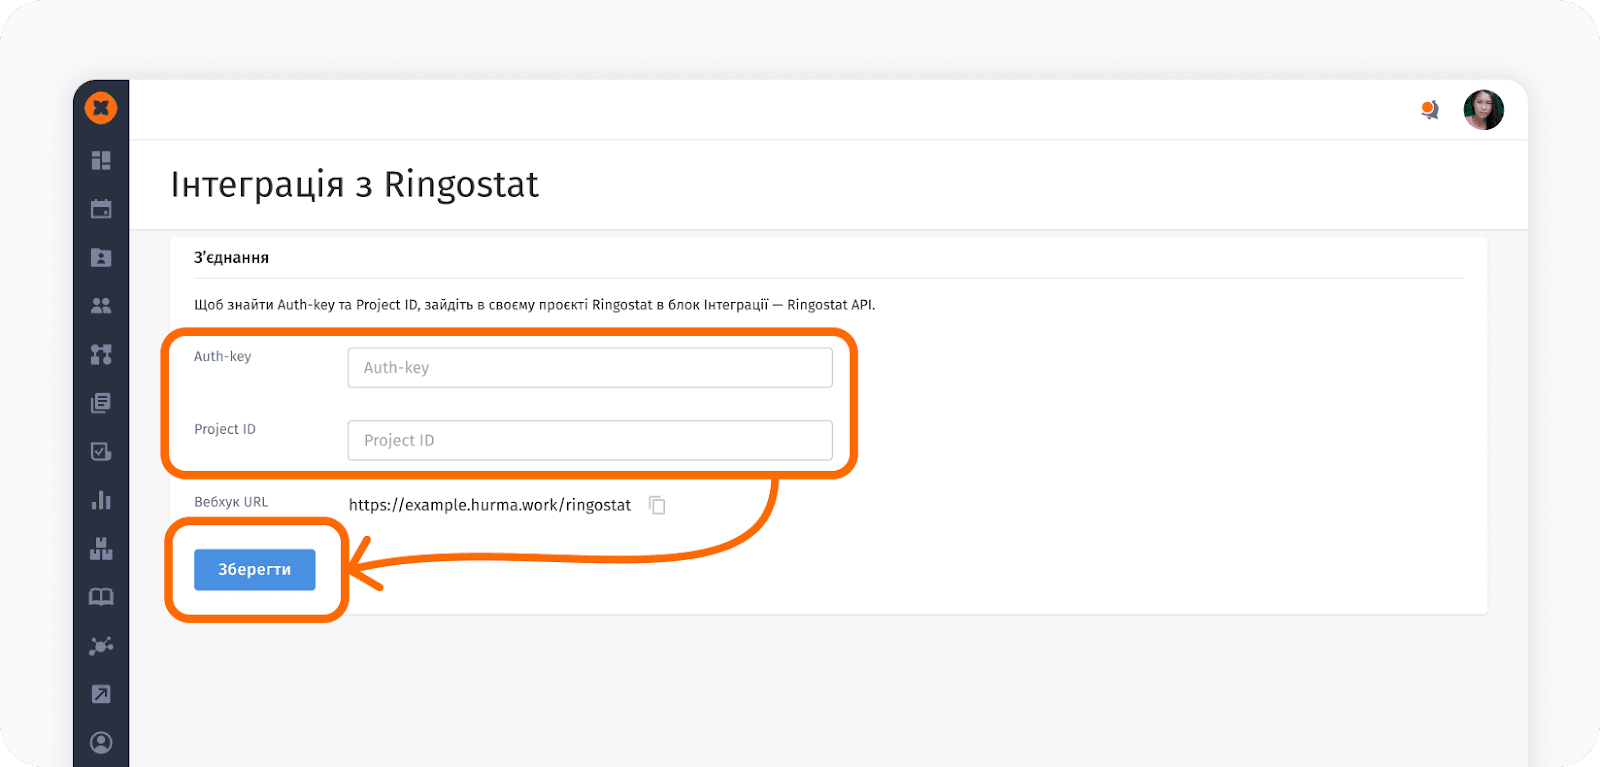This screenshot has width=1600, height=767.
Task: Open the arrow-out external link icon
Action: [101, 694]
